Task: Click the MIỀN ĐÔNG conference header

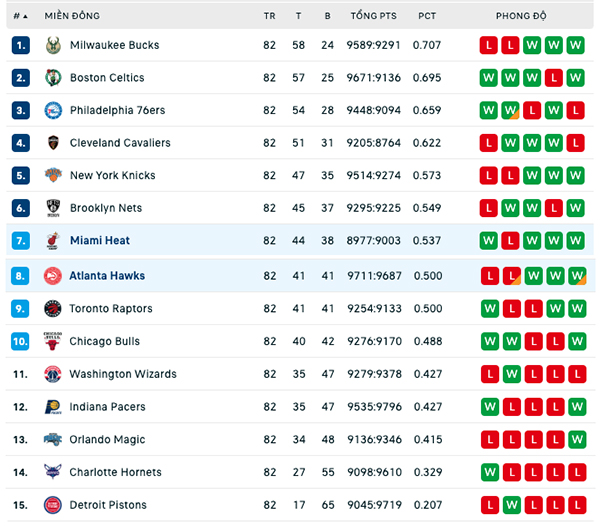Action: pyautogui.click(x=72, y=16)
